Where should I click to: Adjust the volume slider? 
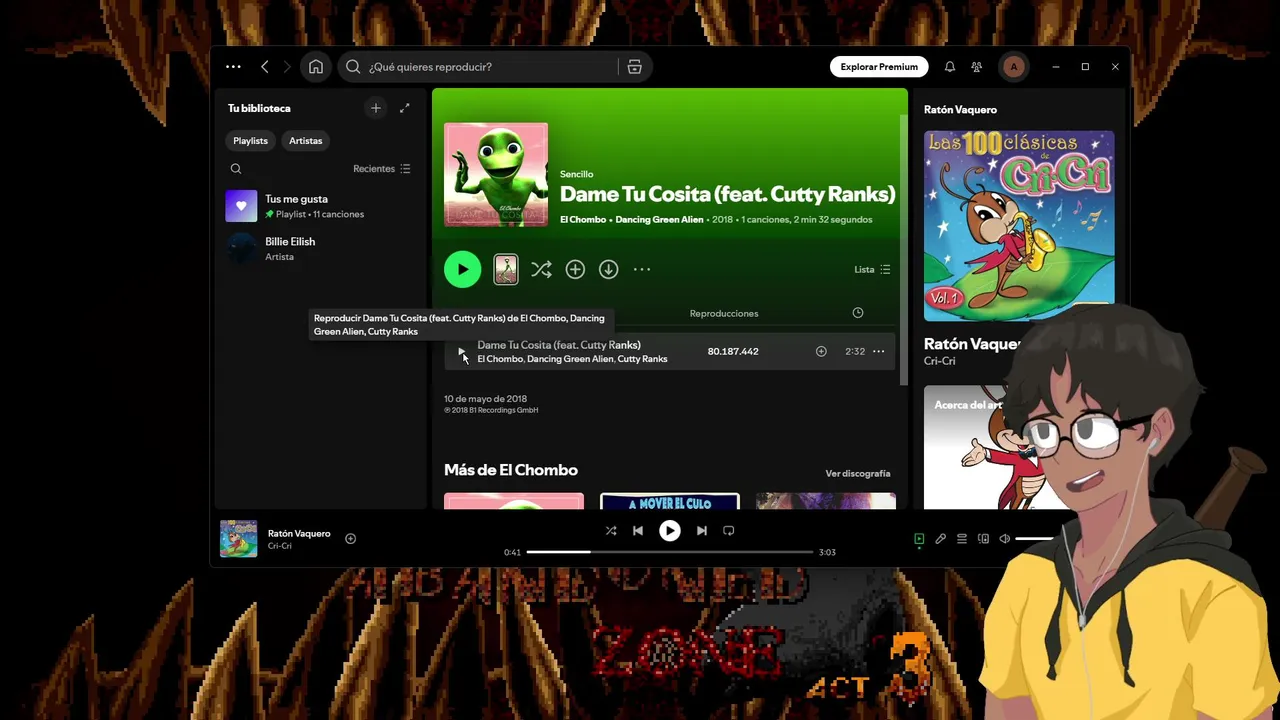(1036, 539)
